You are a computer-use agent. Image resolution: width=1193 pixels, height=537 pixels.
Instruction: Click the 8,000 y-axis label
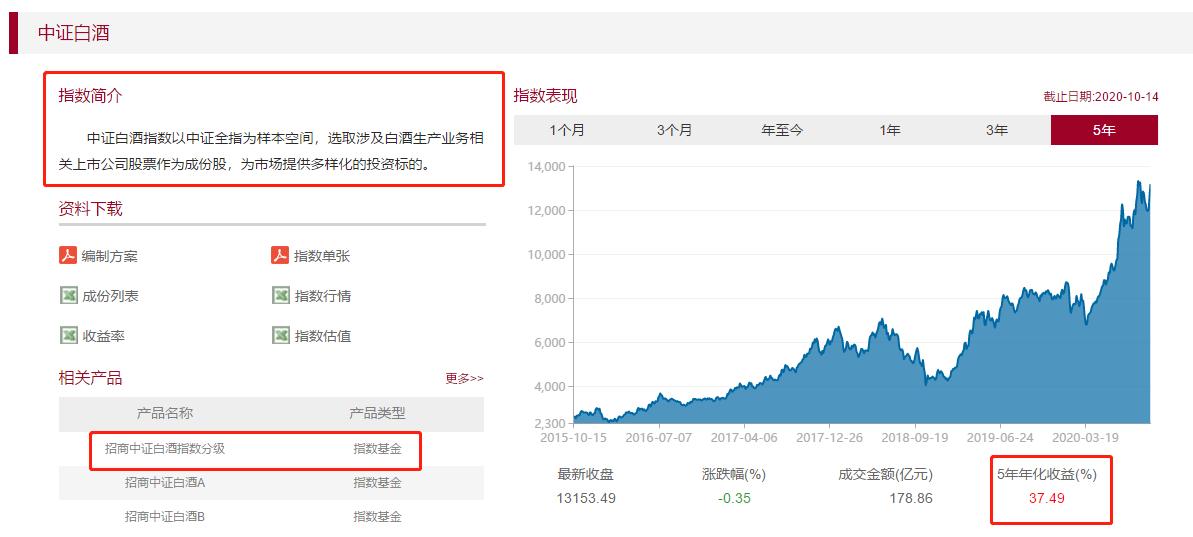pyautogui.click(x=549, y=299)
